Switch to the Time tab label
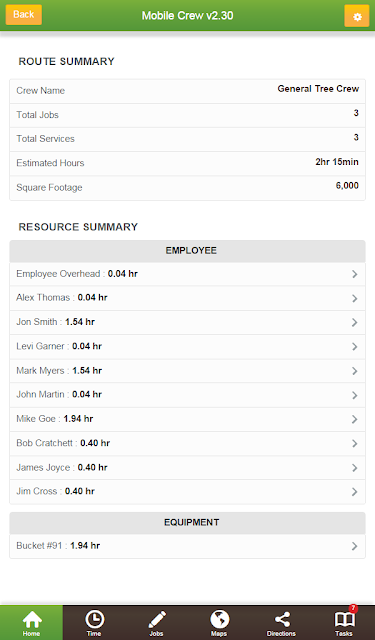This screenshot has height=640, width=375. point(94,633)
